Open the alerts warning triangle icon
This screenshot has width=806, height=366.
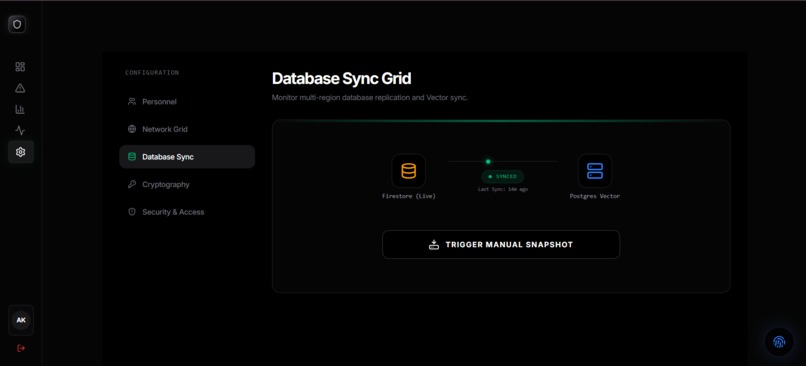click(x=20, y=88)
